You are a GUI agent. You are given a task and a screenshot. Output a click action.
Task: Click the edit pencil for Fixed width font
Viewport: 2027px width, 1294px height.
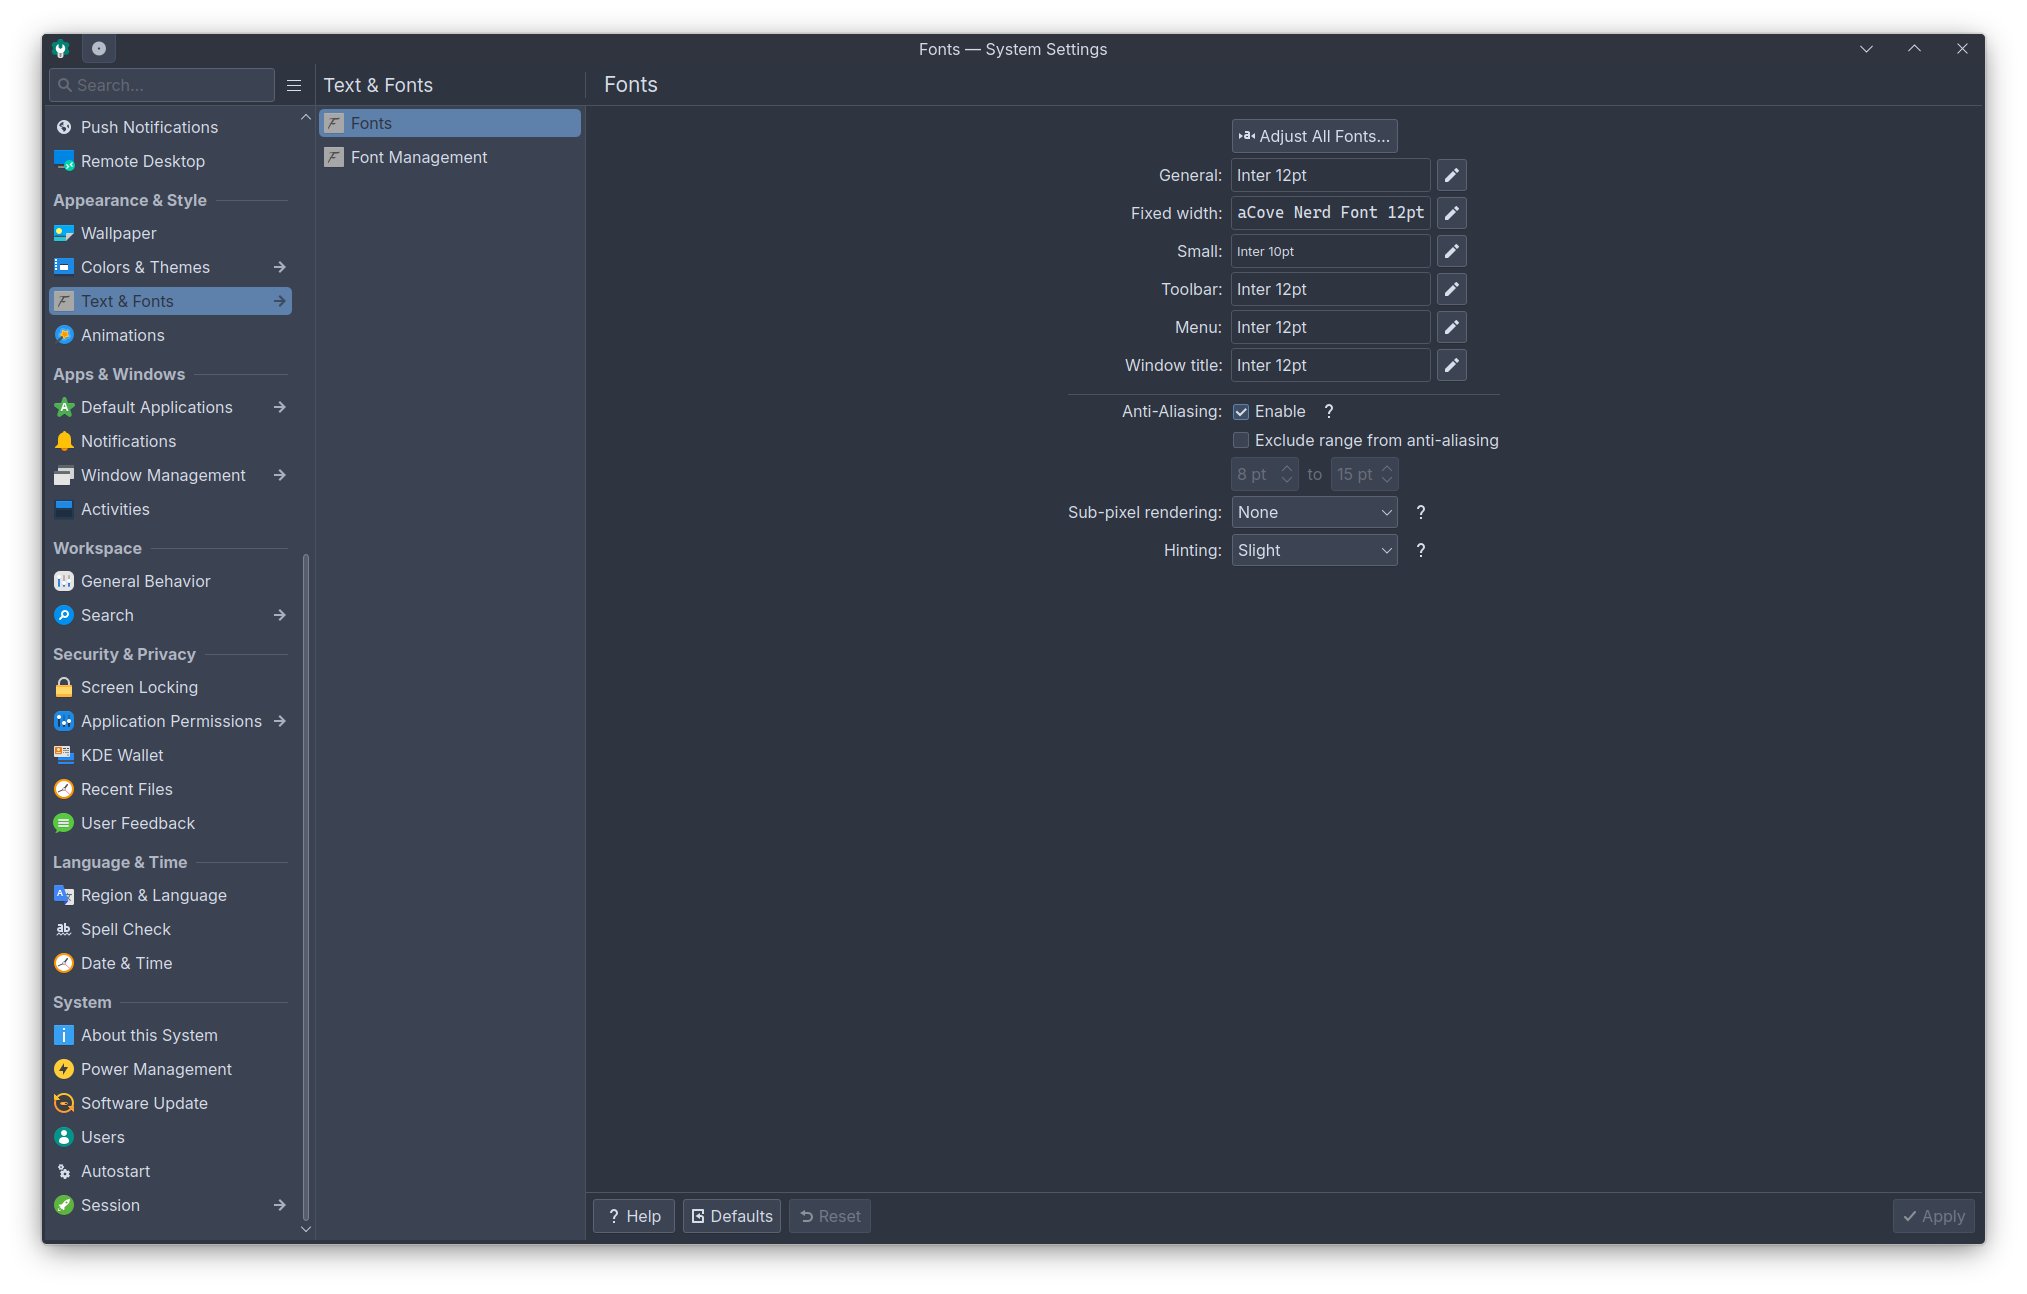point(1451,213)
